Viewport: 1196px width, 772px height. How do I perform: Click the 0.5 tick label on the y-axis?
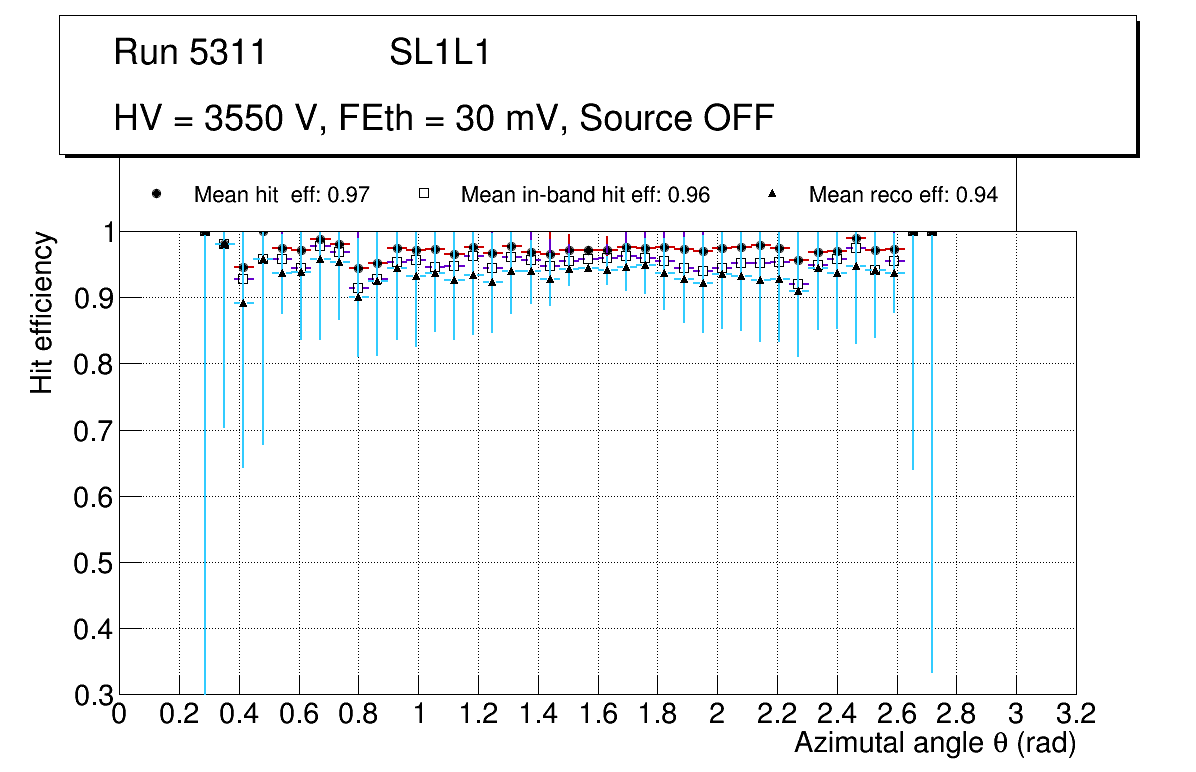(92, 562)
